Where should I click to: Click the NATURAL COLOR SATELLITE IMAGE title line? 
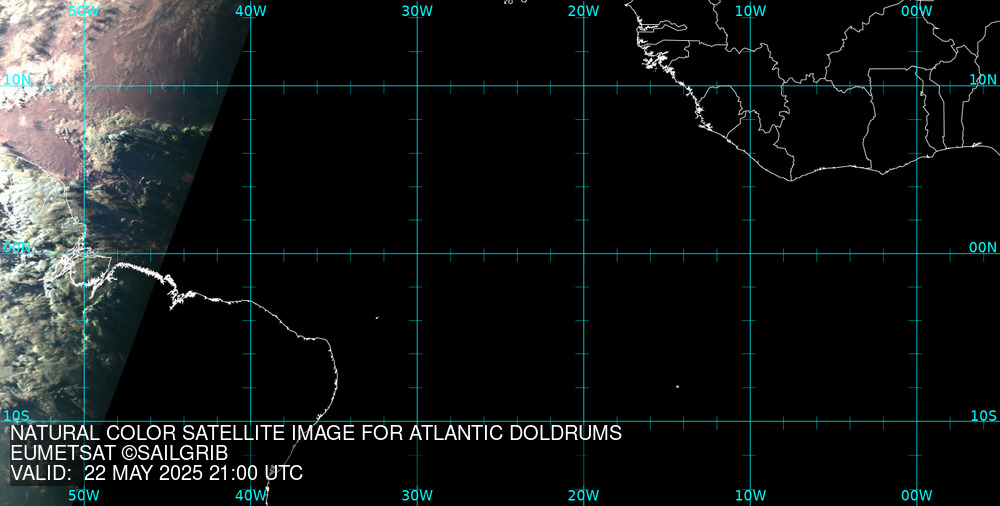coord(316,433)
